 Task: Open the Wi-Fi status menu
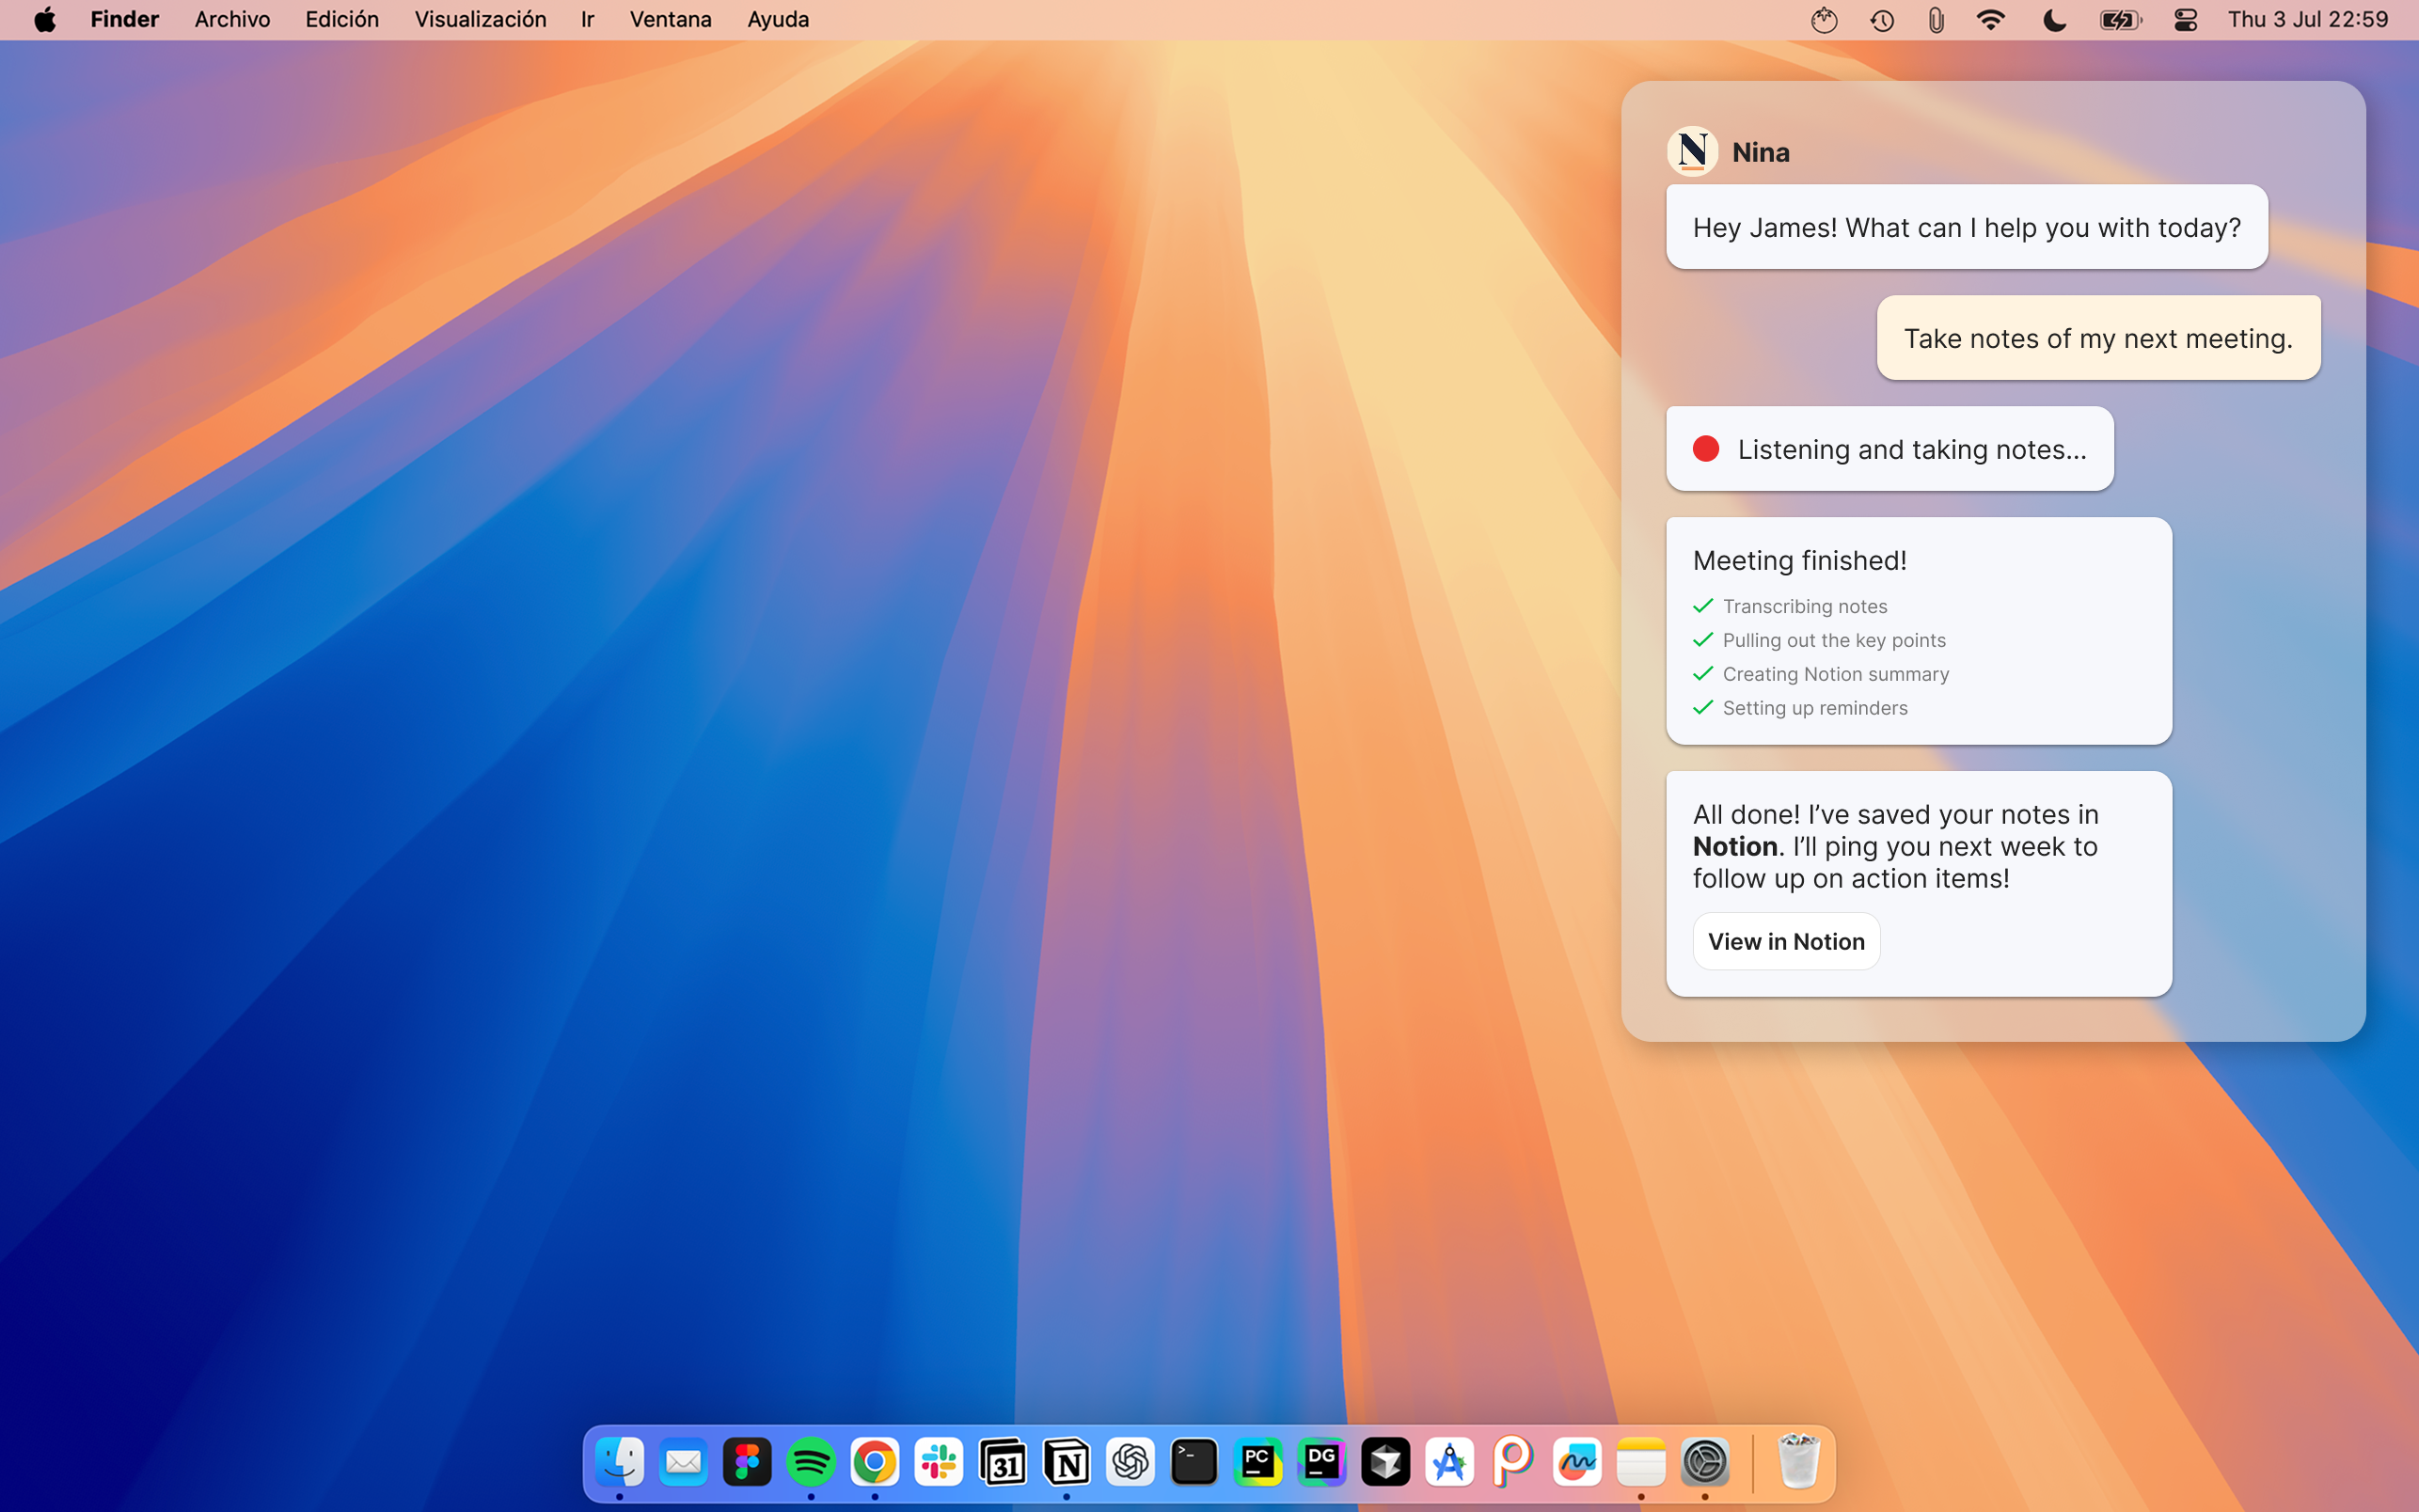pyautogui.click(x=1990, y=20)
